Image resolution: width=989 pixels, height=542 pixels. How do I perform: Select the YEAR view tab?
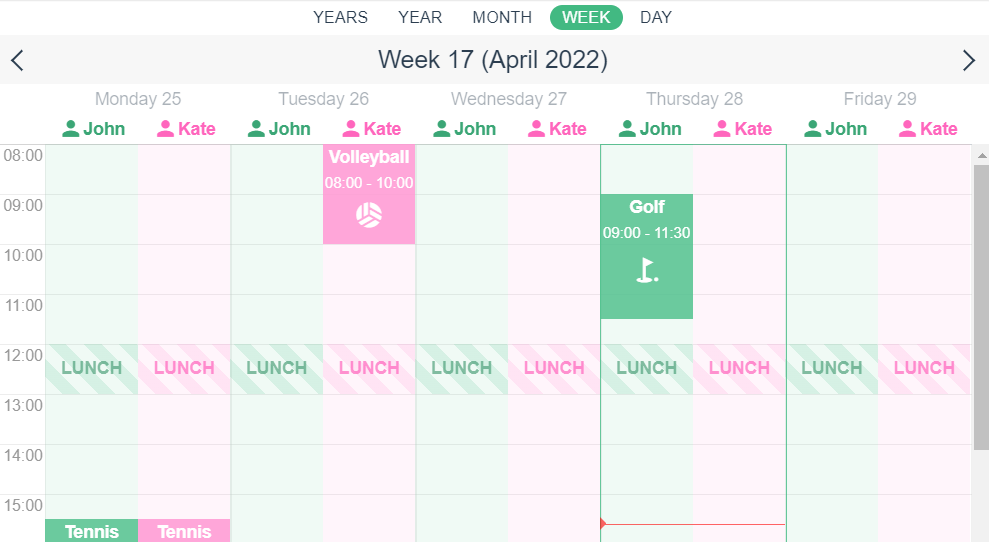(x=420, y=17)
